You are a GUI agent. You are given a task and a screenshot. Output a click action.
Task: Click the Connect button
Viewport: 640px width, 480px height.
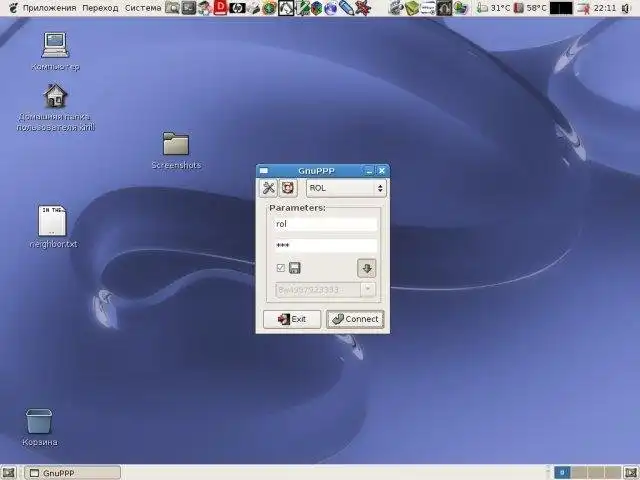355,319
